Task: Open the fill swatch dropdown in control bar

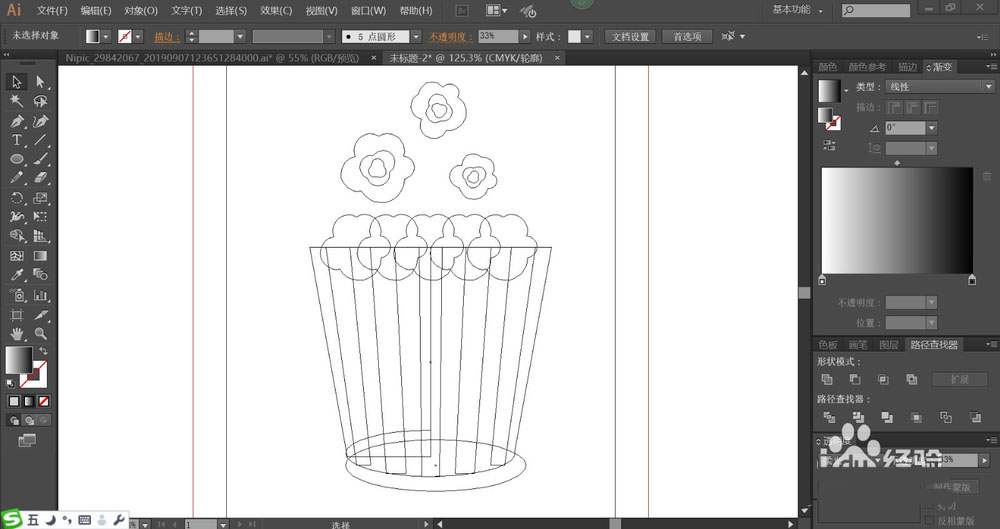Action: [x=106, y=36]
